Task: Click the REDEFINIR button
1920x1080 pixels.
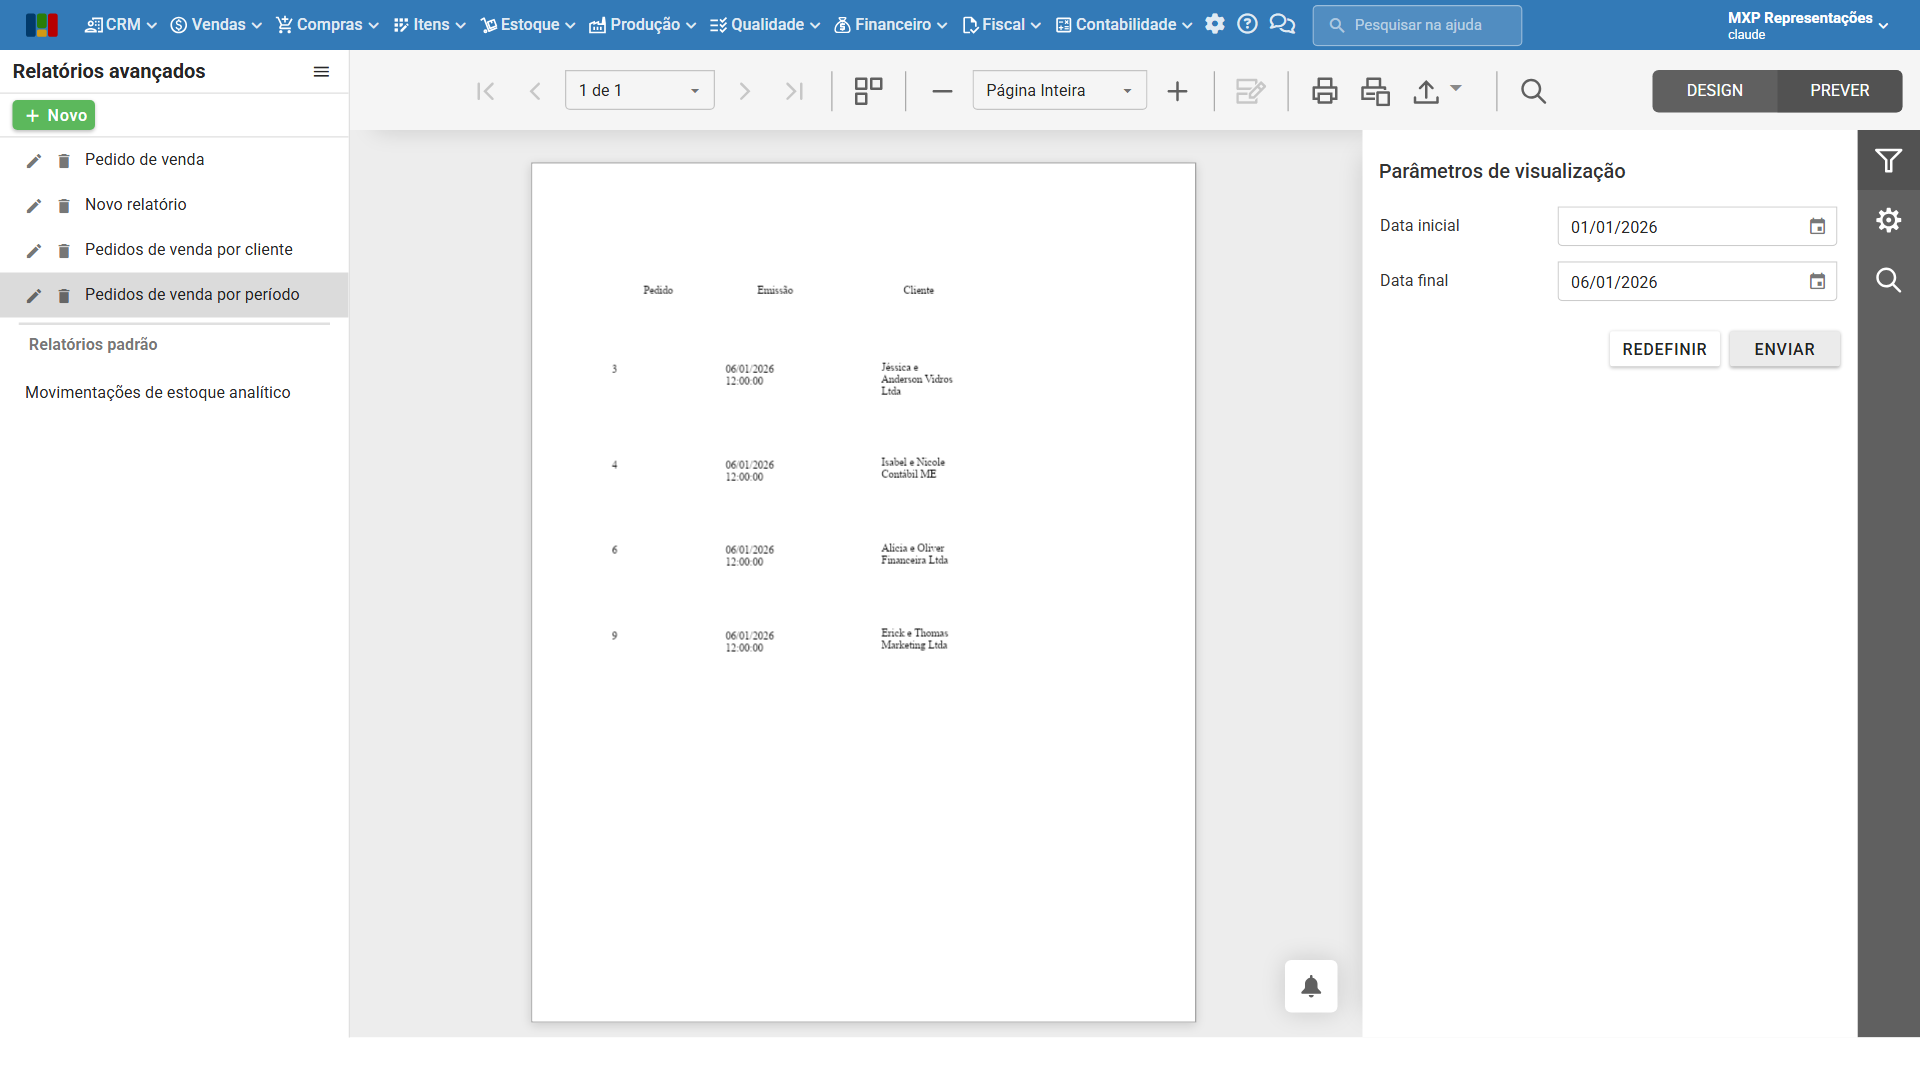Action: (1664, 349)
